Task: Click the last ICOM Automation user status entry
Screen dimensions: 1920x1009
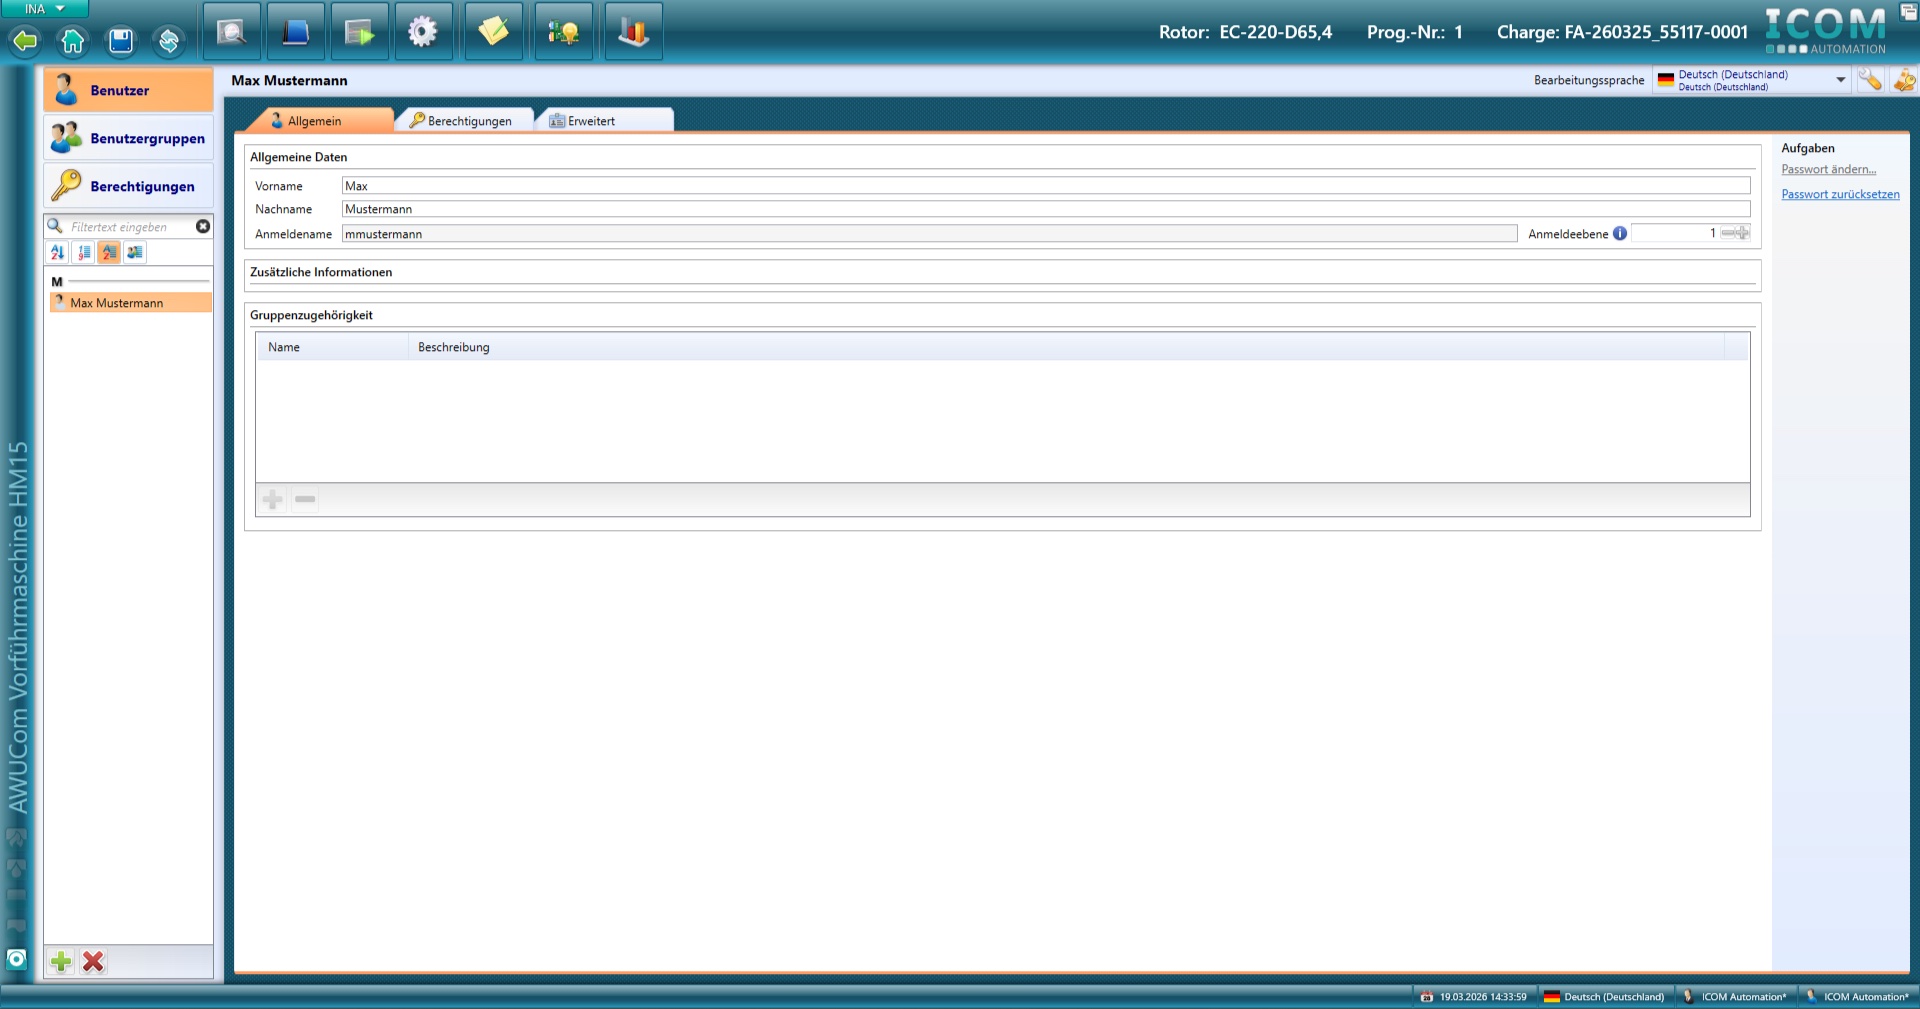Action: tap(1857, 997)
